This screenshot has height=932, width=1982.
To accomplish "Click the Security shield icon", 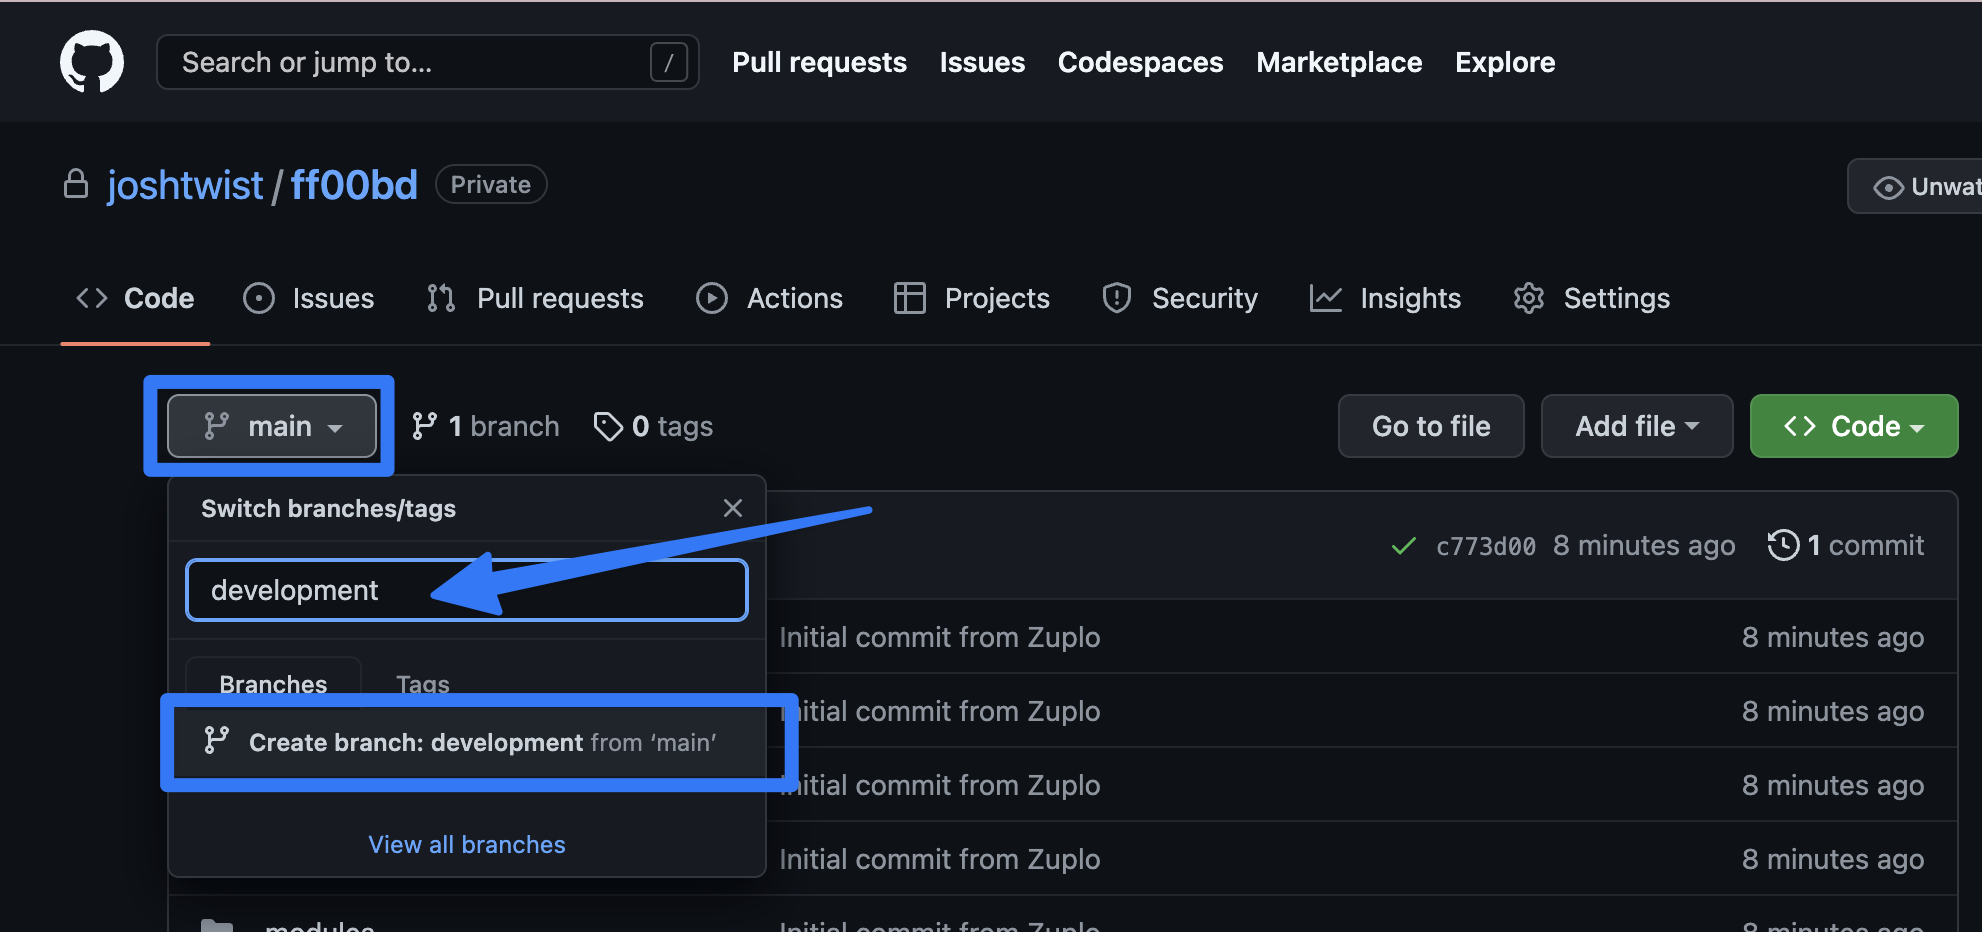I will (x=1117, y=298).
